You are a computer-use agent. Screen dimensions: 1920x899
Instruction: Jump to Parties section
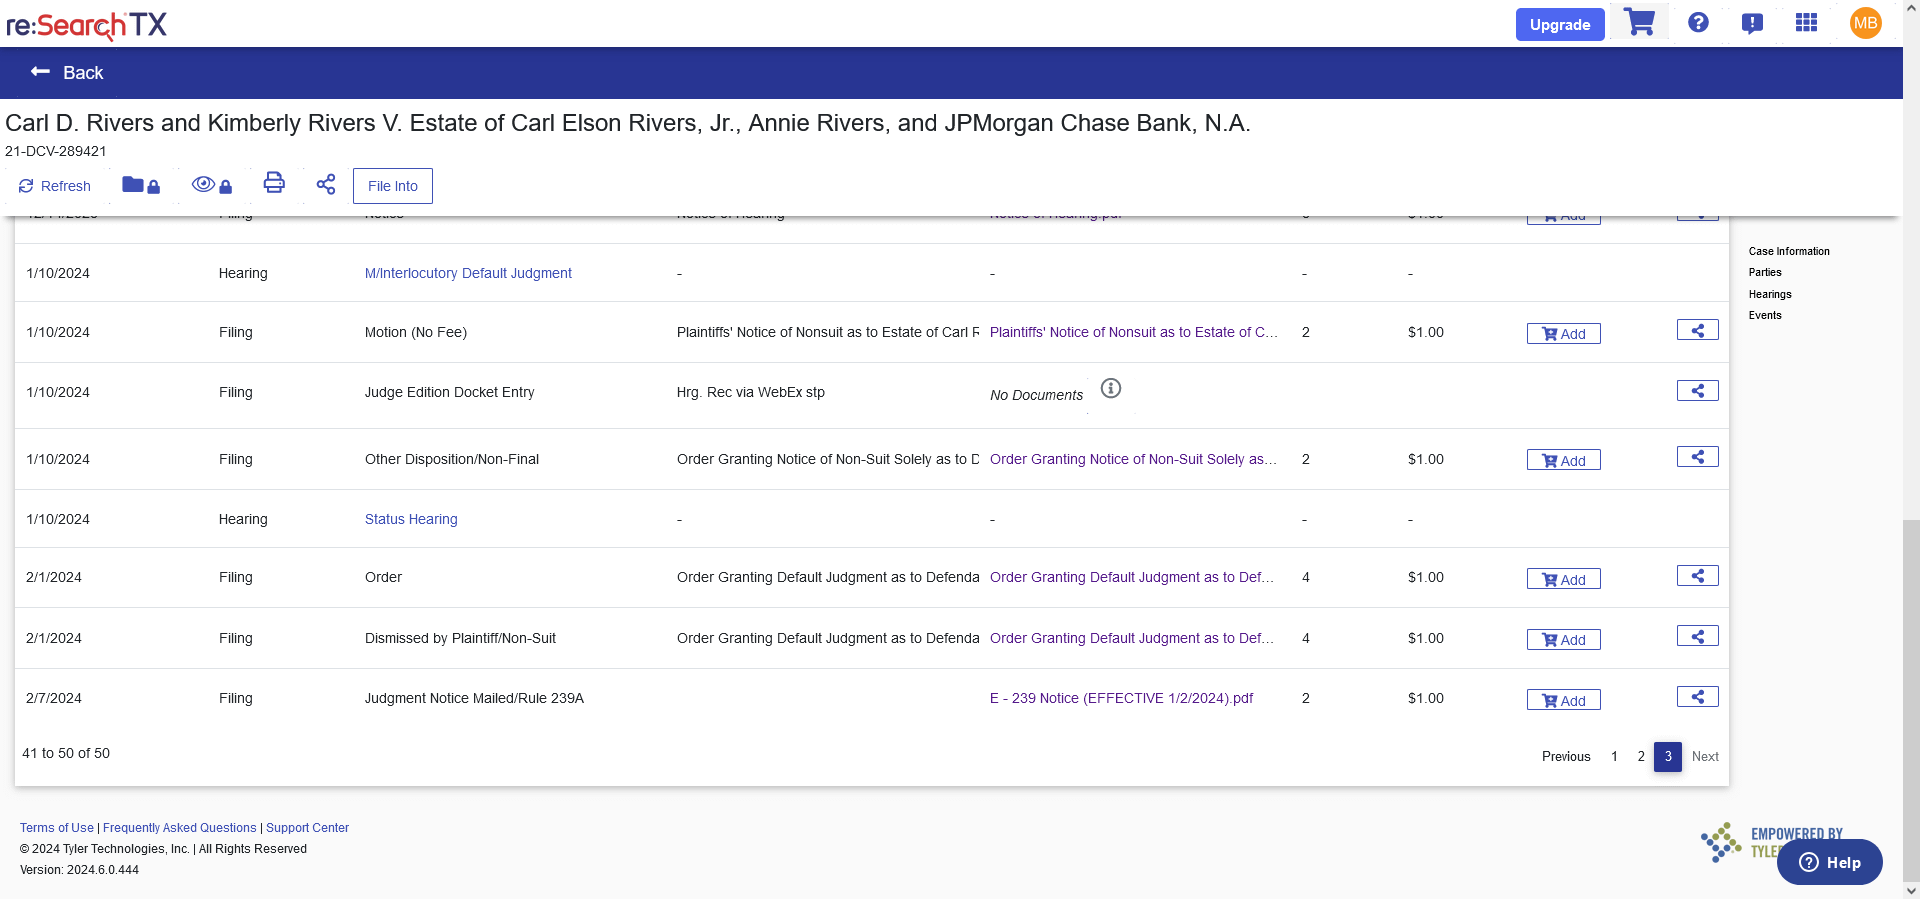click(1765, 272)
